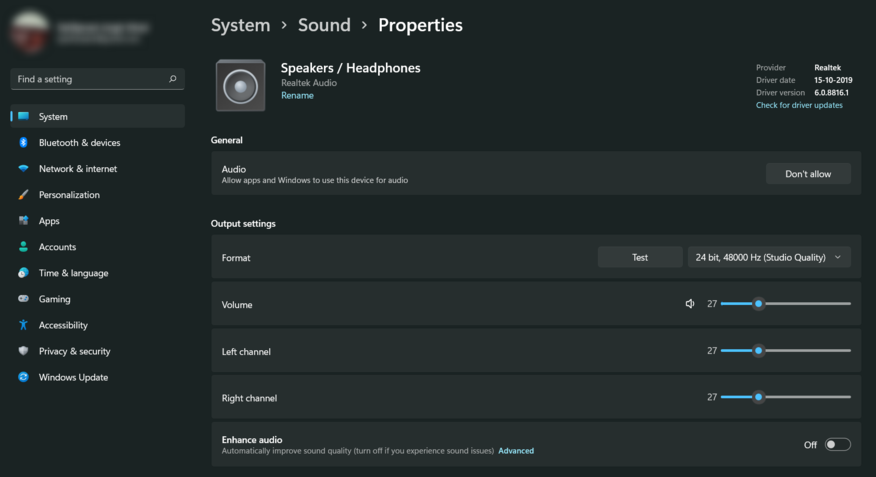The width and height of the screenshot is (876, 477).
Task: Click the Bluetooth & devices icon
Action: 23,143
